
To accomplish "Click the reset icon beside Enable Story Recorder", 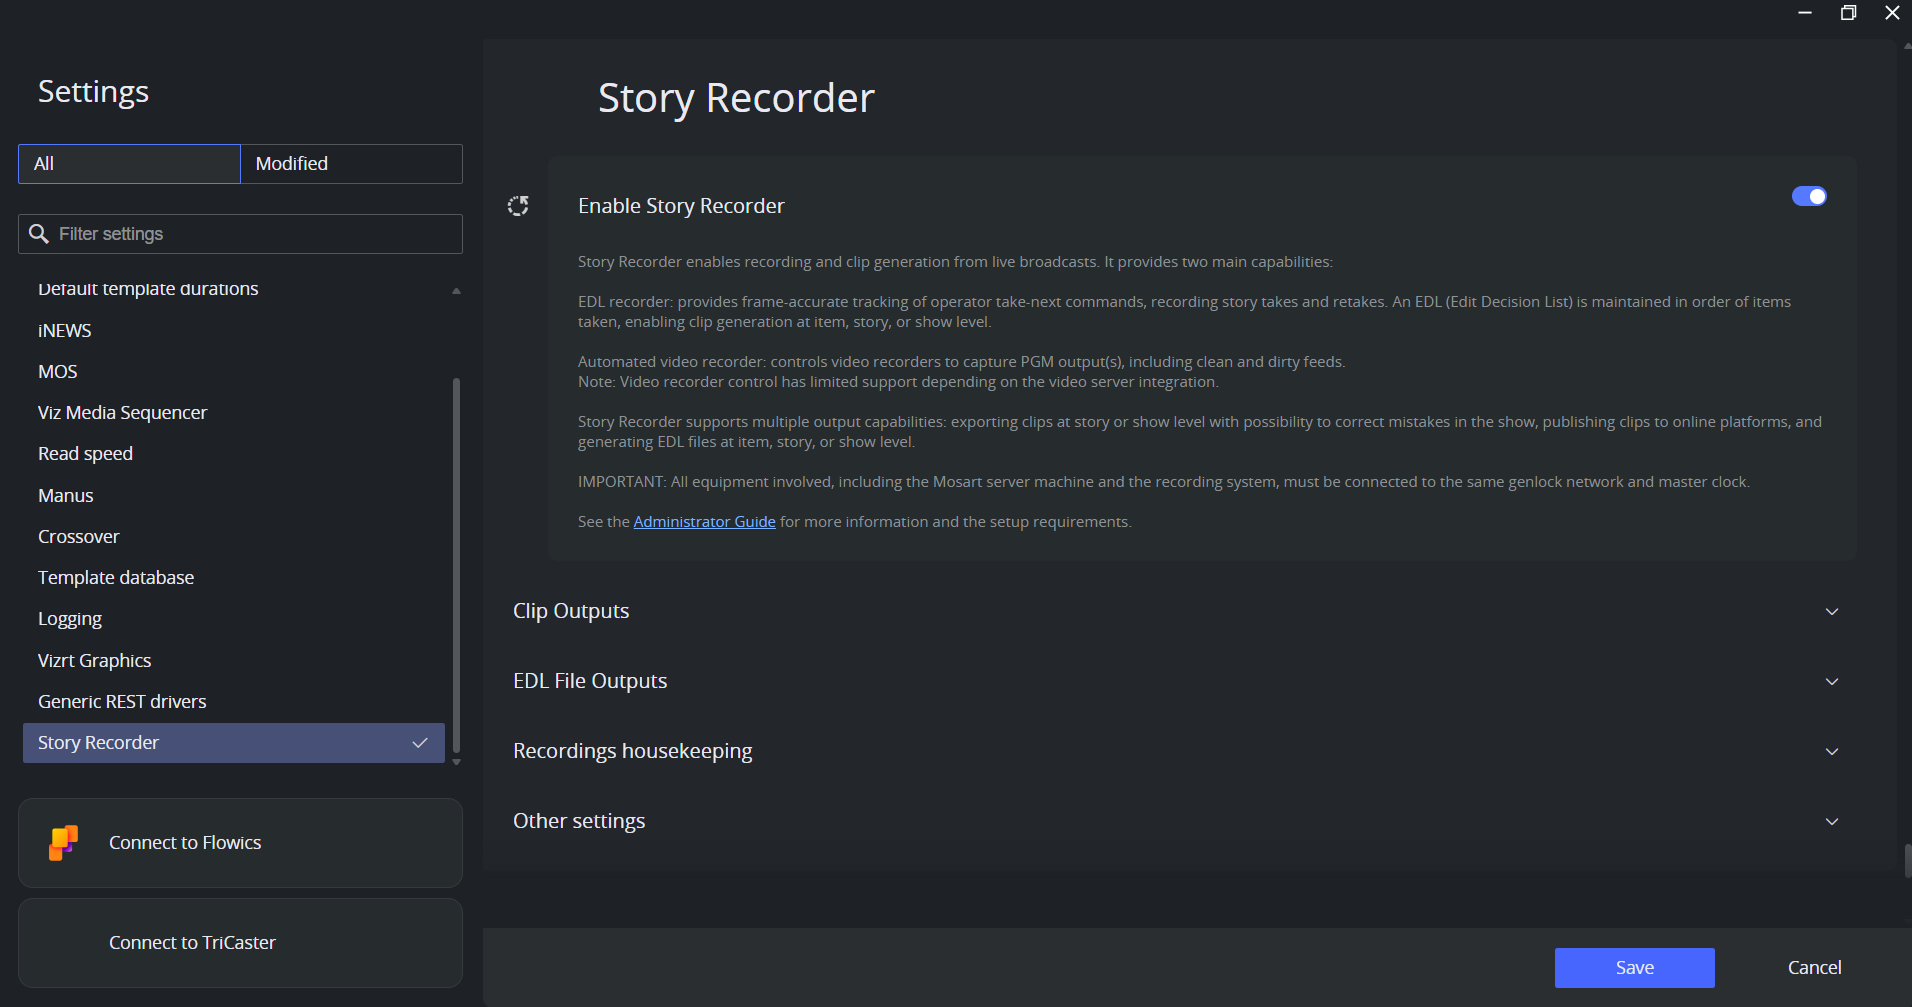I will pos(518,206).
